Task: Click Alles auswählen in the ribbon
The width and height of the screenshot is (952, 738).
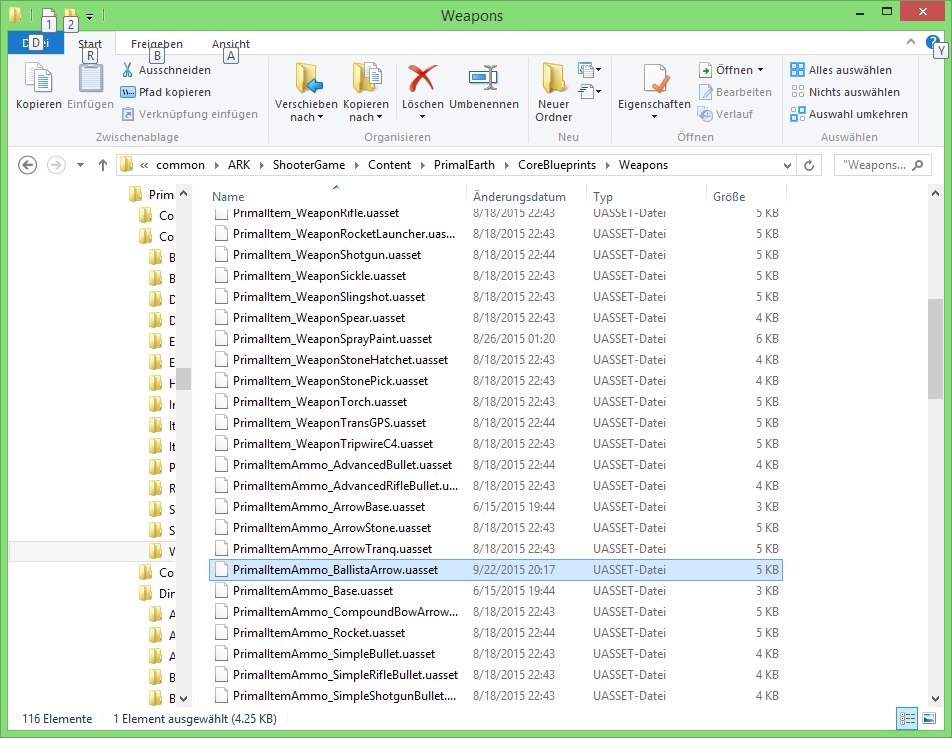Action: click(x=841, y=70)
